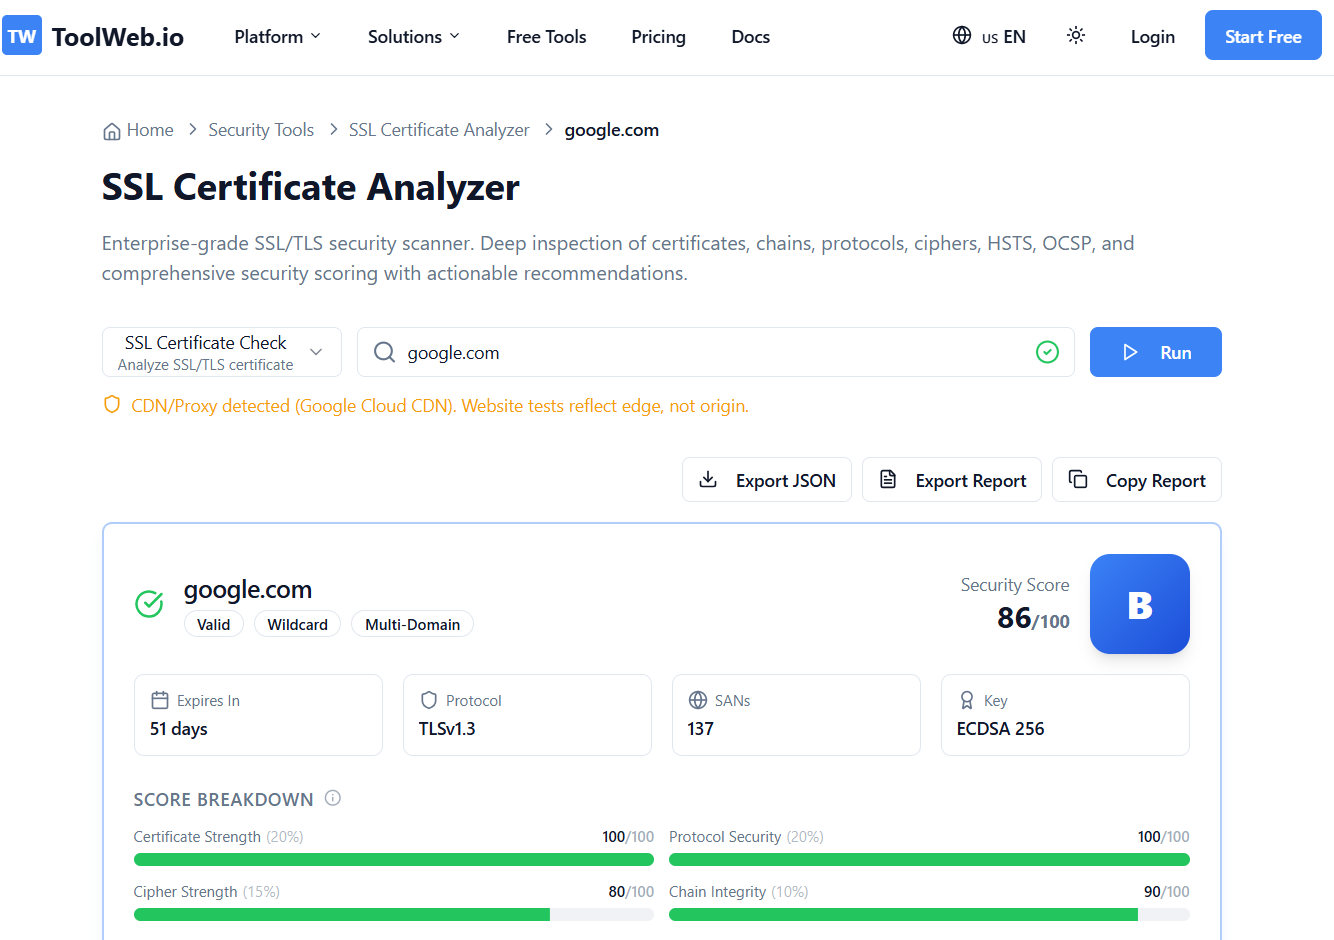Expand the Platform menu
The image size is (1334, 940).
277,37
